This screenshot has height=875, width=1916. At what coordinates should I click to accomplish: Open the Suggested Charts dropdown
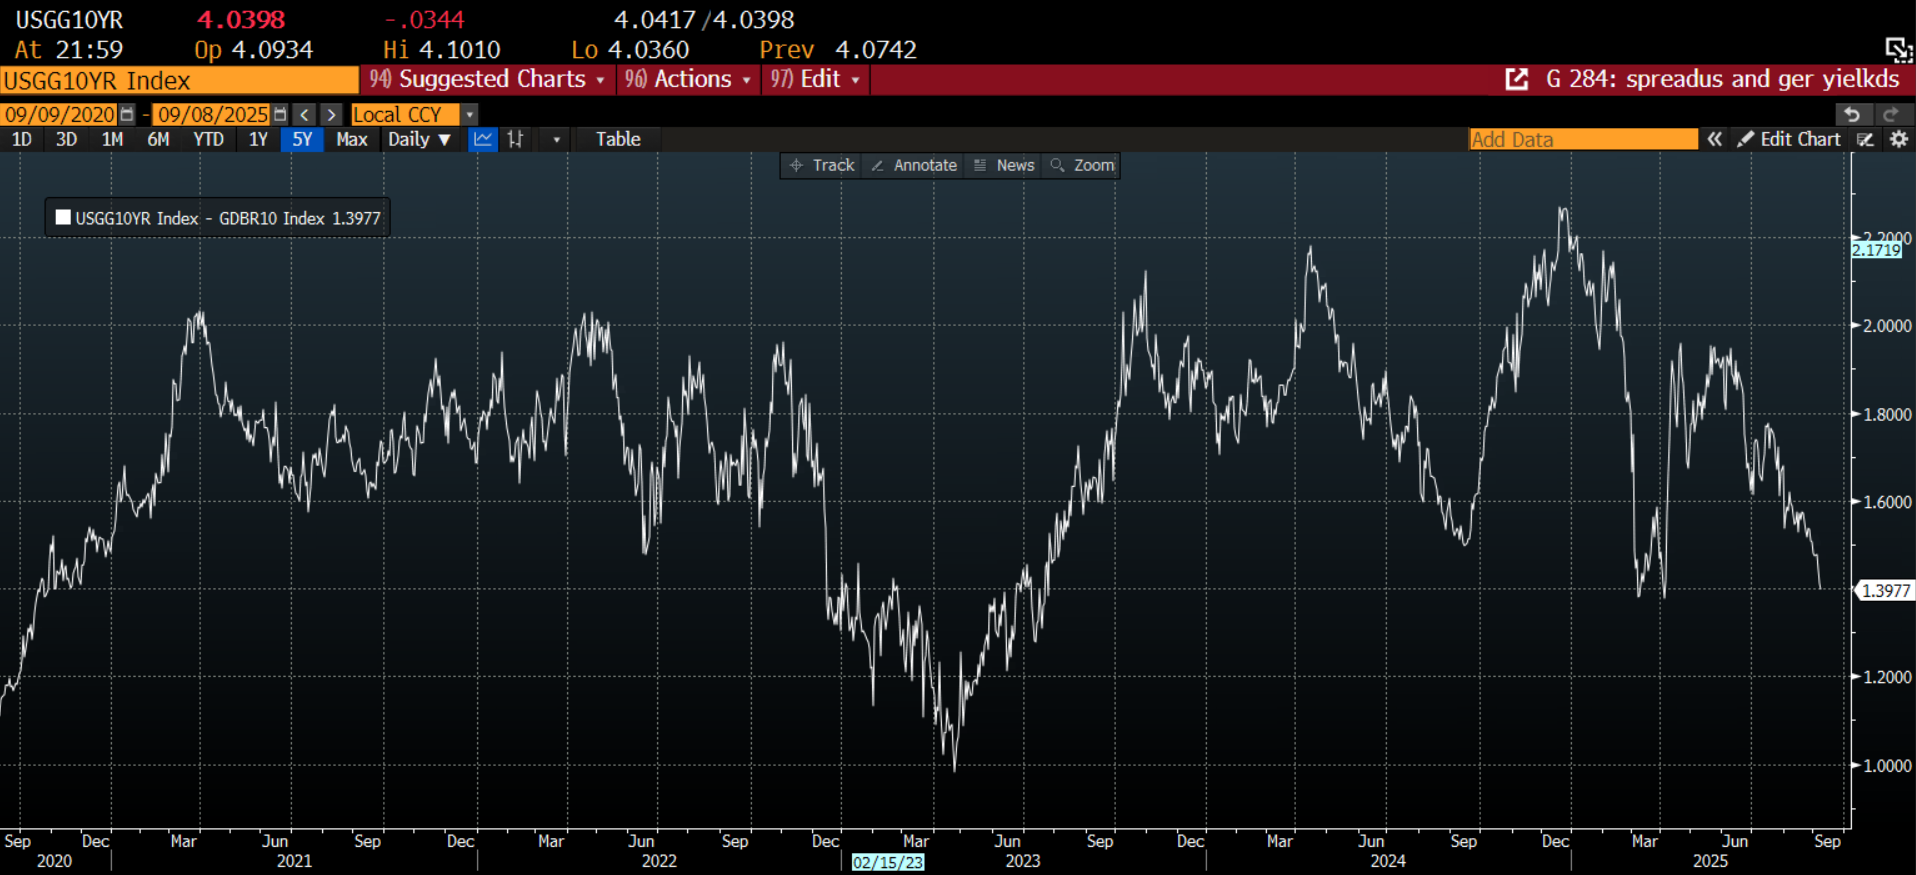tap(487, 79)
